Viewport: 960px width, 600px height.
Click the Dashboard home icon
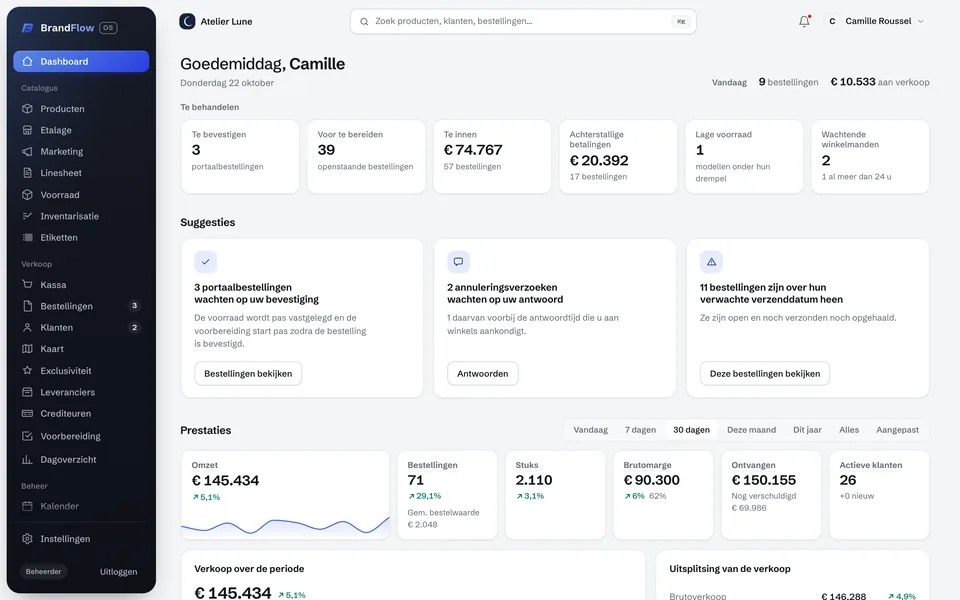(x=27, y=61)
